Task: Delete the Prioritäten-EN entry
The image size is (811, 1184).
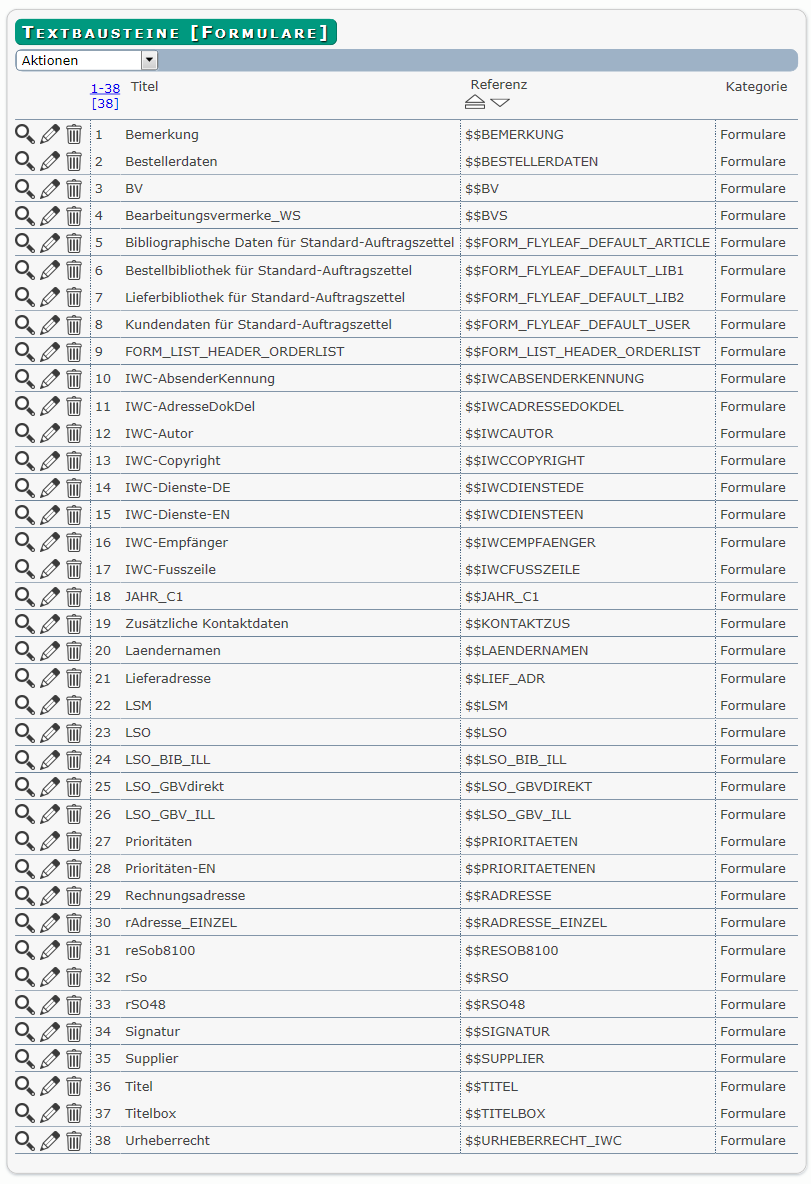Action: tap(74, 869)
